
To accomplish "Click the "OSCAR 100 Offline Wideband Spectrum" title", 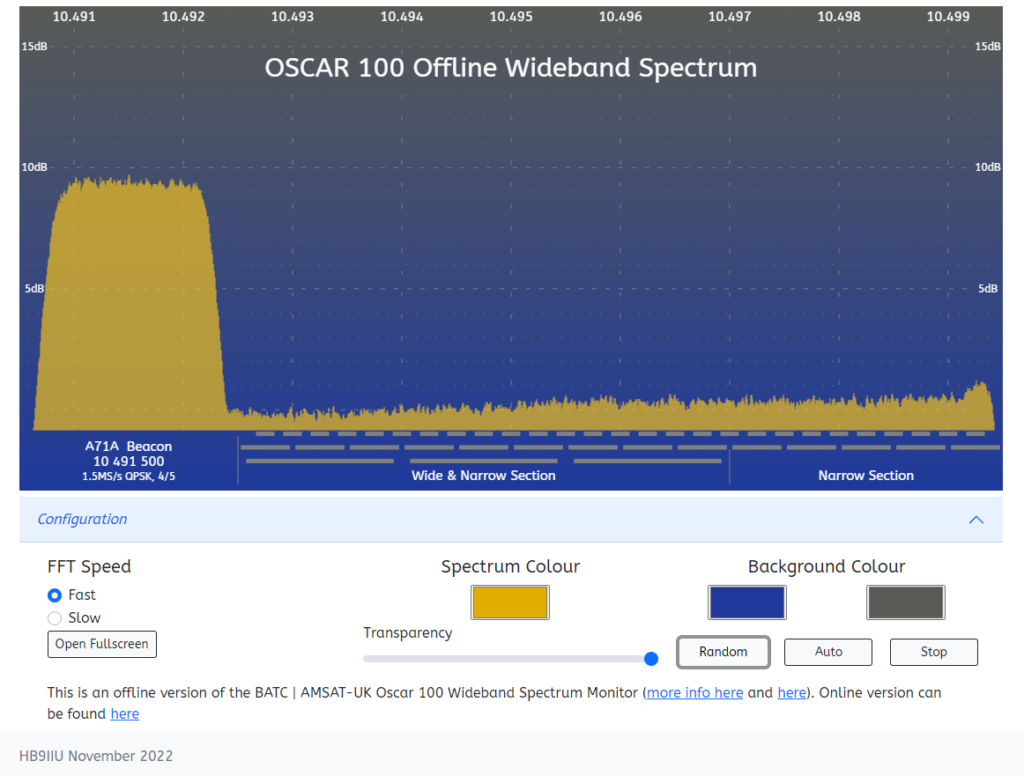I will (x=511, y=68).
